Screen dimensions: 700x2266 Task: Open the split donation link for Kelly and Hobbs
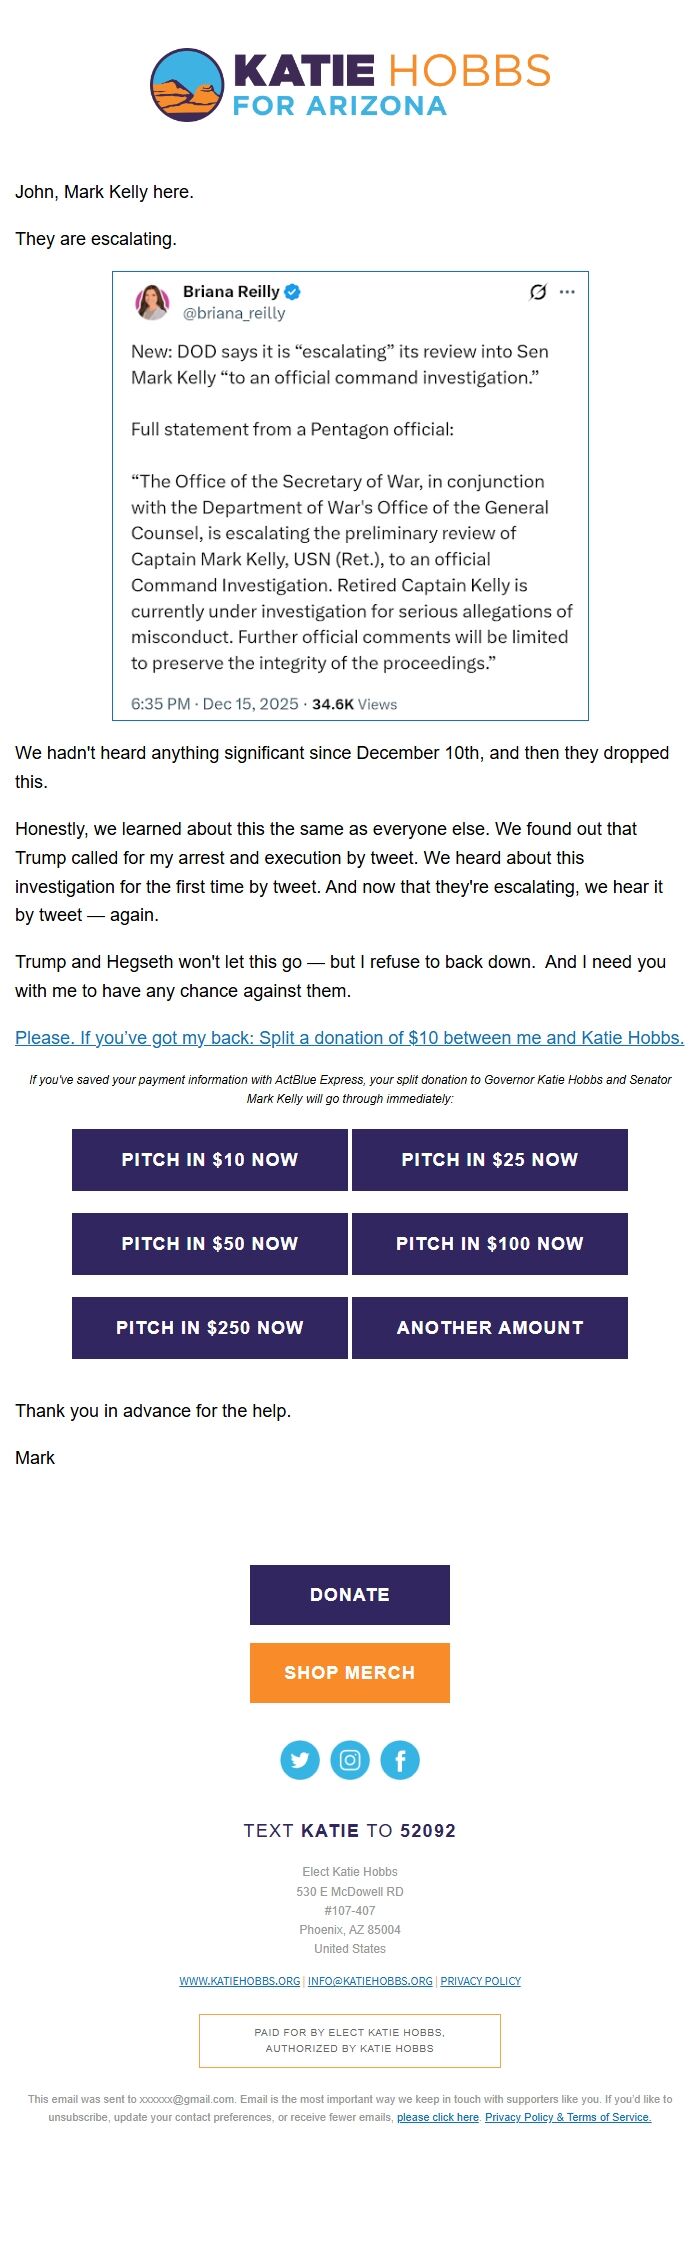coord(350,1037)
